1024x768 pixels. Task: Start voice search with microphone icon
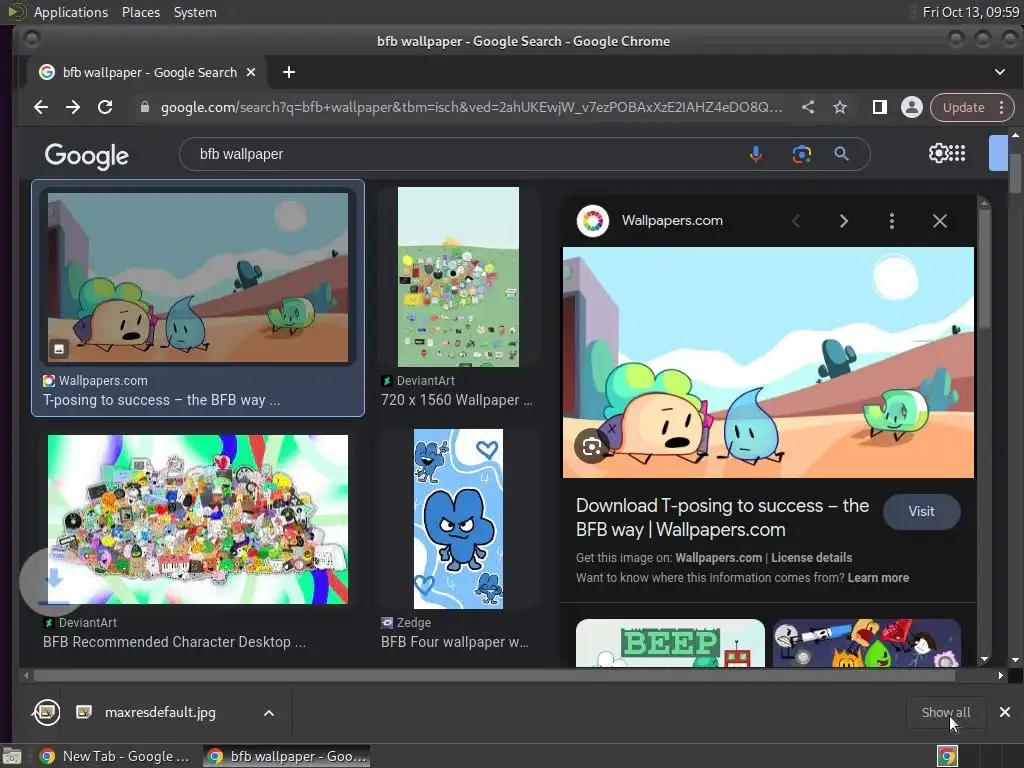point(756,154)
